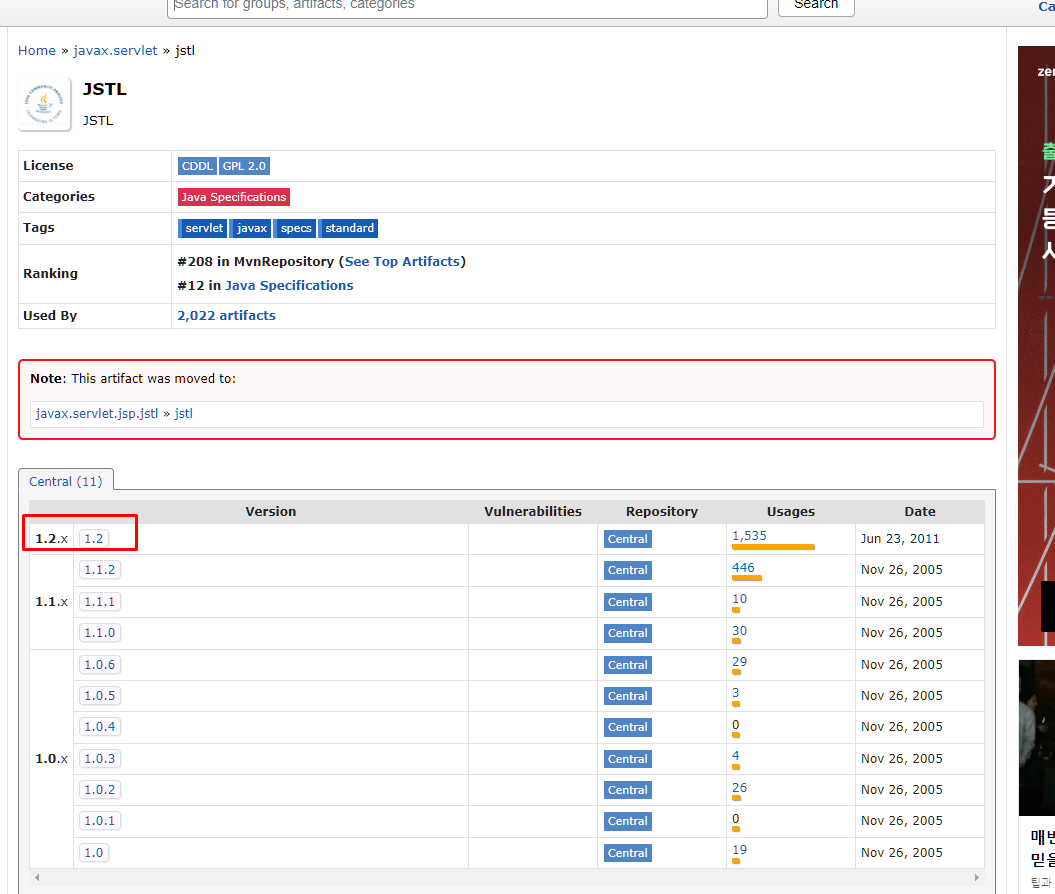The height and width of the screenshot is (894, 1055).
Task: Open version 1.1.2
Action: tap(100, 570)
